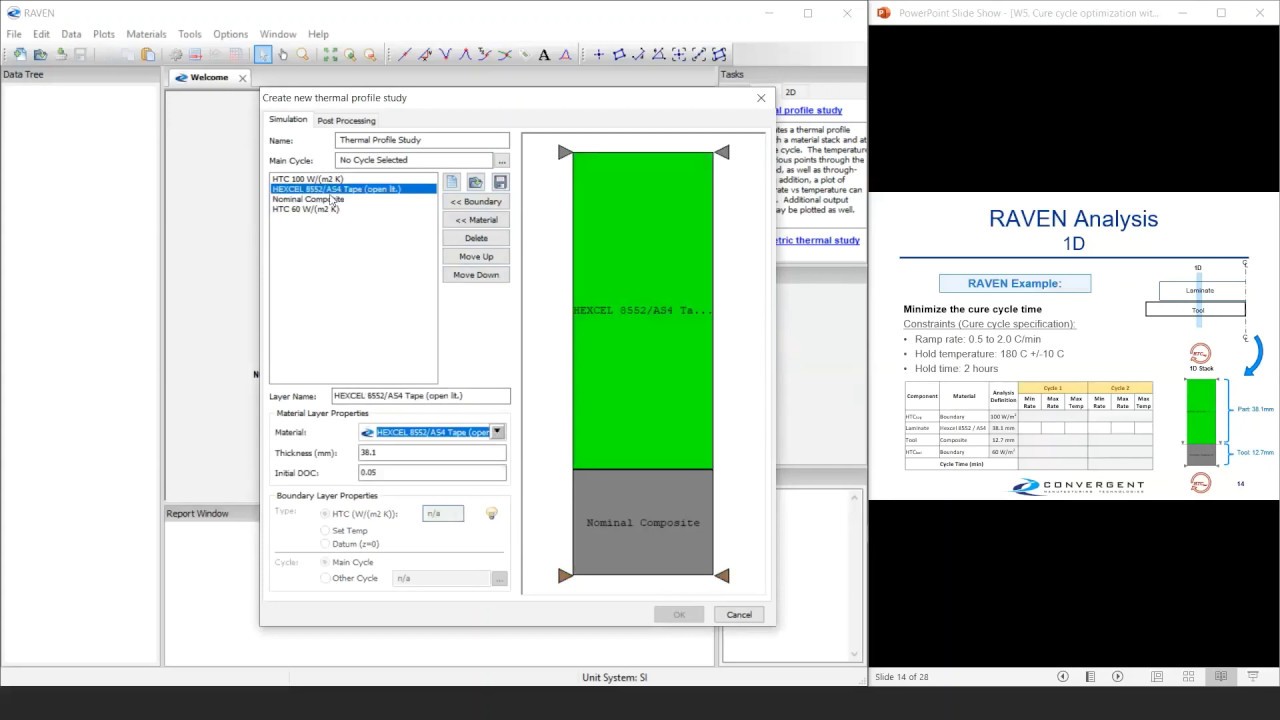Select HTC 60 W/(m2 K) list row

coord(354,209)
